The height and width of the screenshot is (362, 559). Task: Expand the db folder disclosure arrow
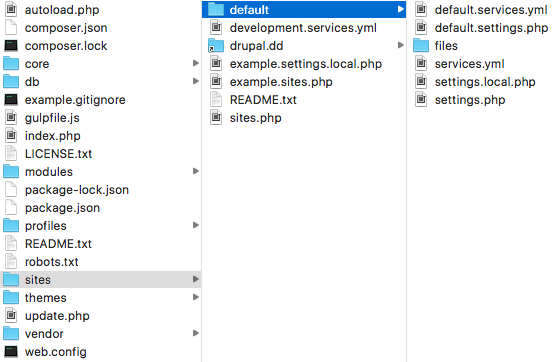tap(196, 81)
